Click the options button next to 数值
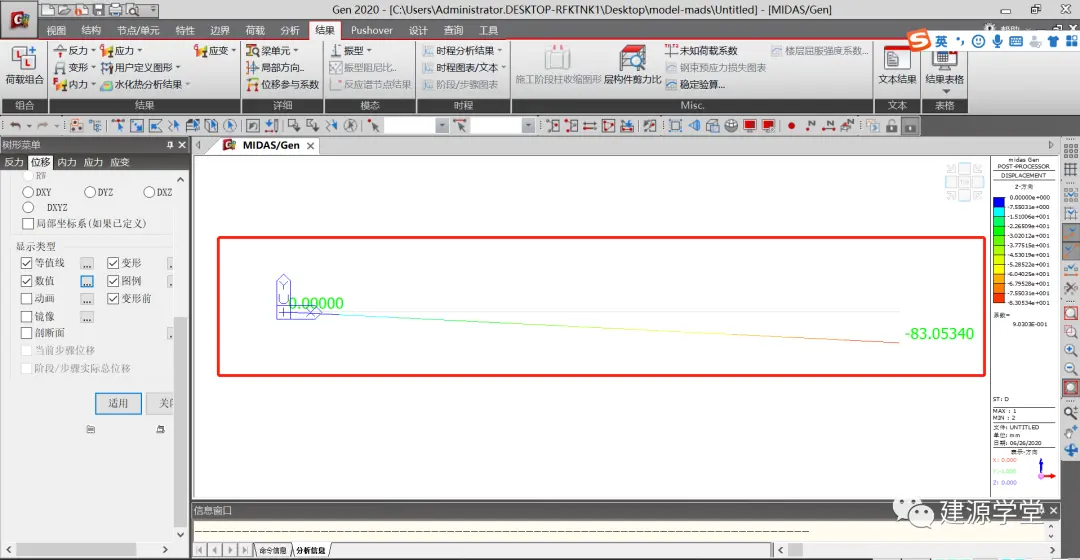The width and height of the screenshot is (1080, 560). coord(87,281)
